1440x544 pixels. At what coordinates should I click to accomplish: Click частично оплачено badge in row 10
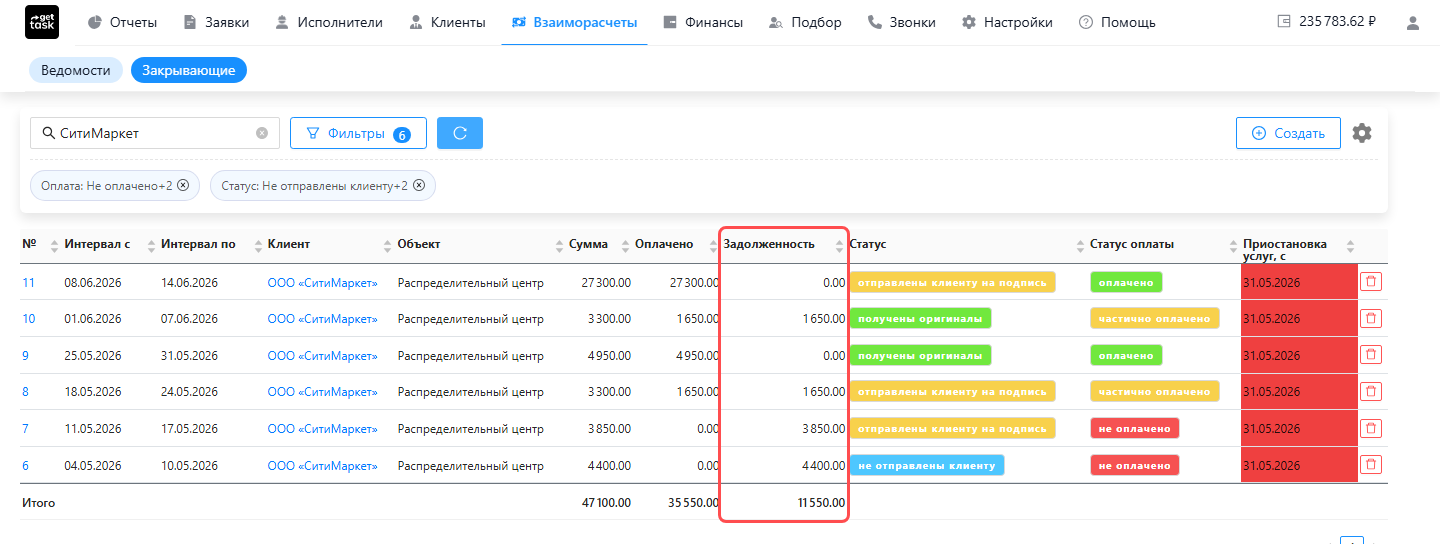1154,319
